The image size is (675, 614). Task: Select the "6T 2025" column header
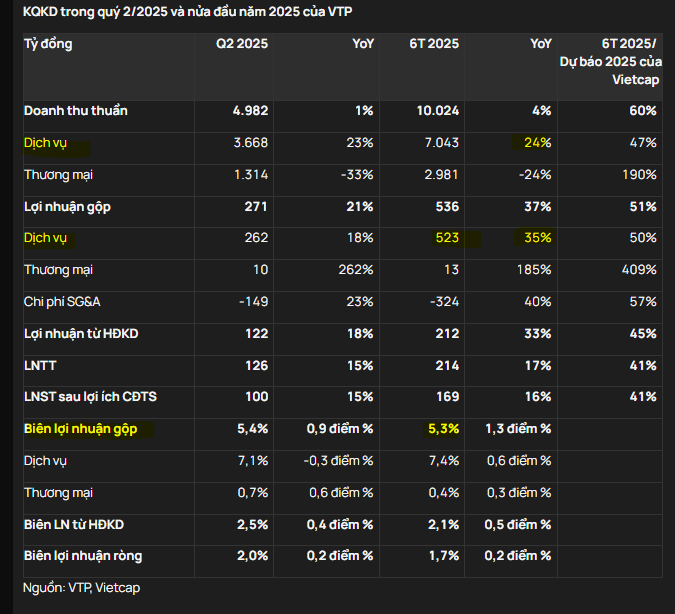coord(434,44)
